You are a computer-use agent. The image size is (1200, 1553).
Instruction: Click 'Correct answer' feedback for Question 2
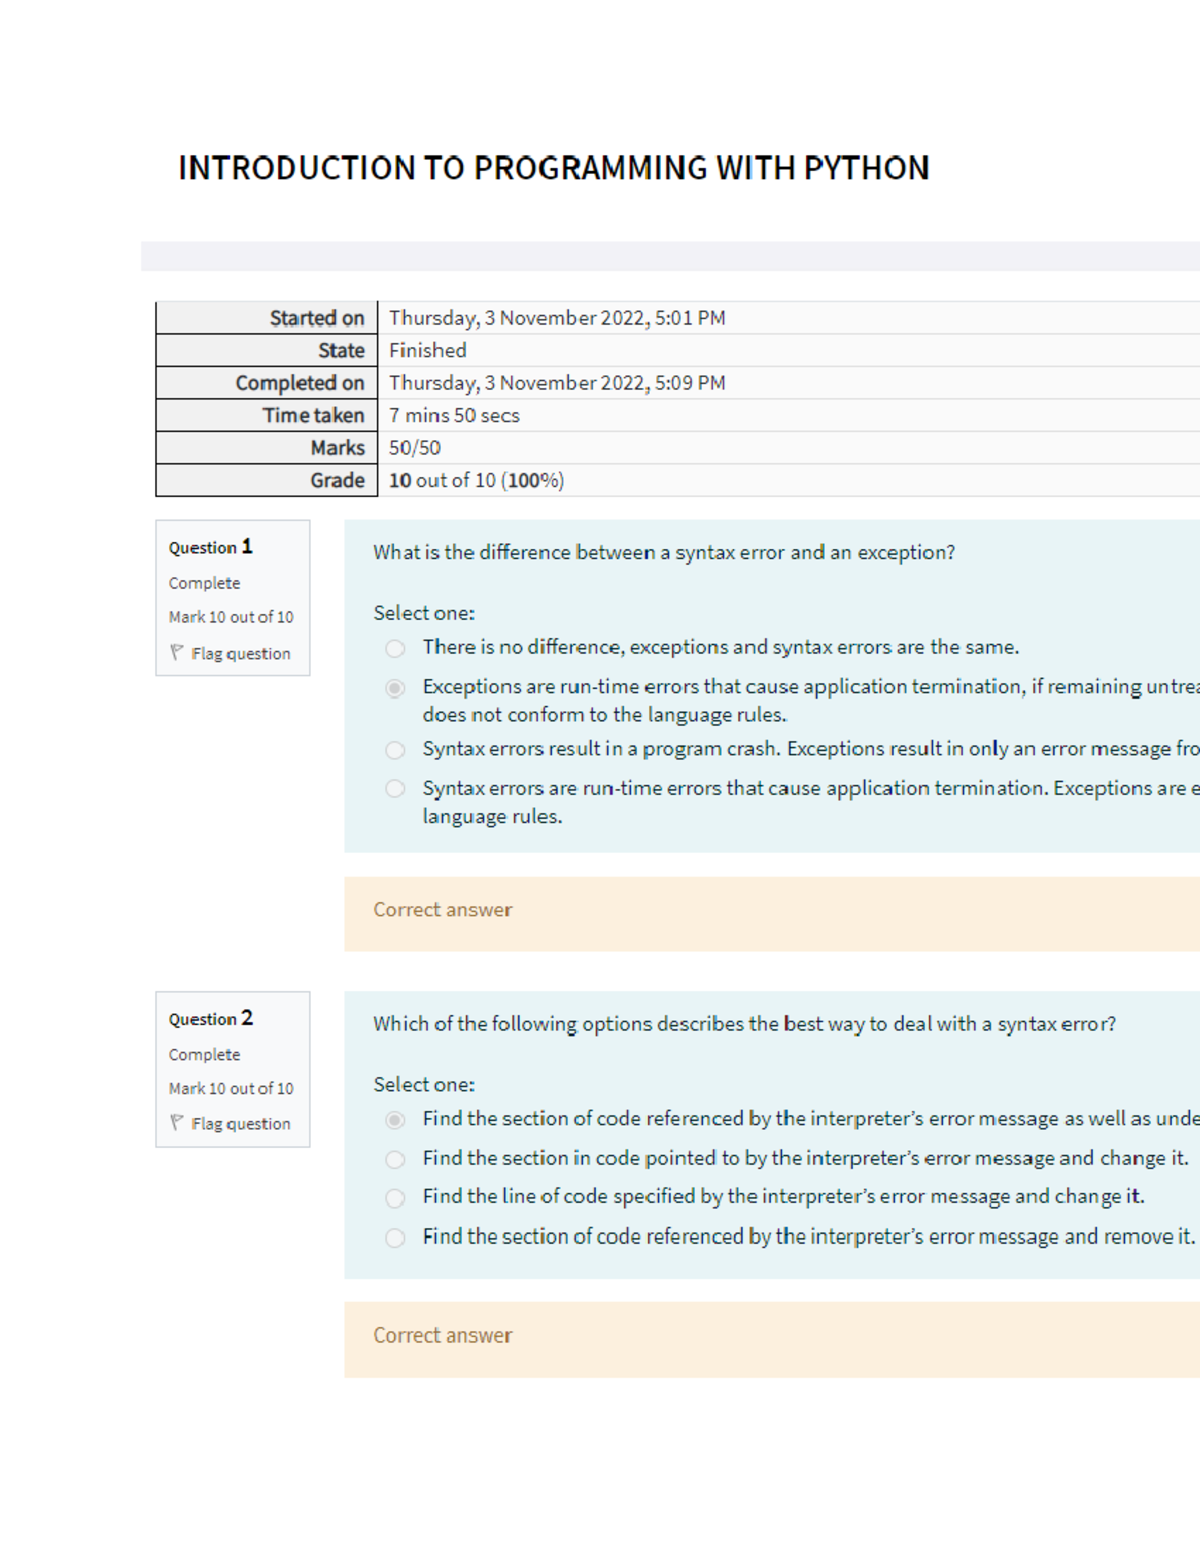point(442,1336)
